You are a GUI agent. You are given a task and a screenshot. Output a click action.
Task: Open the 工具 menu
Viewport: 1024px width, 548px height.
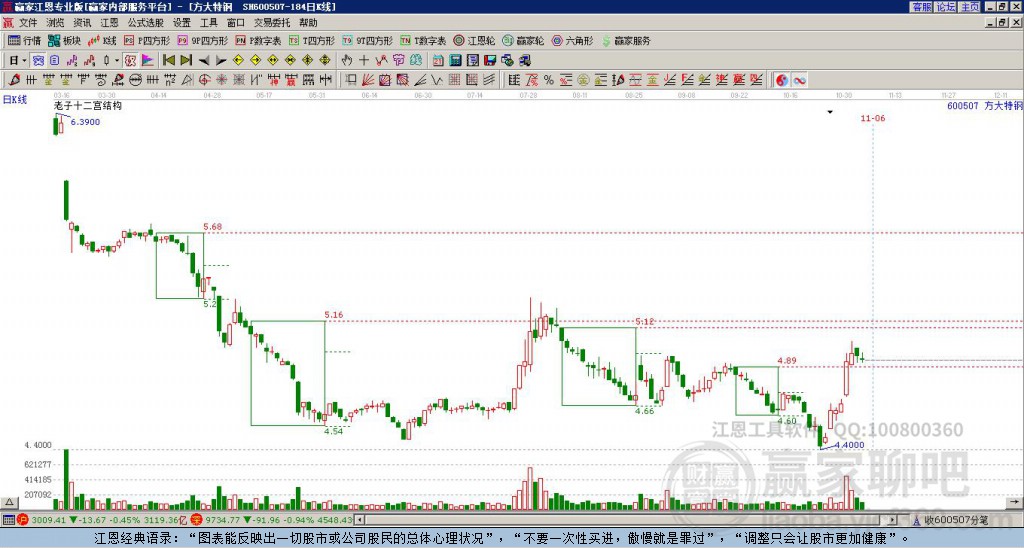coord(208,23)
